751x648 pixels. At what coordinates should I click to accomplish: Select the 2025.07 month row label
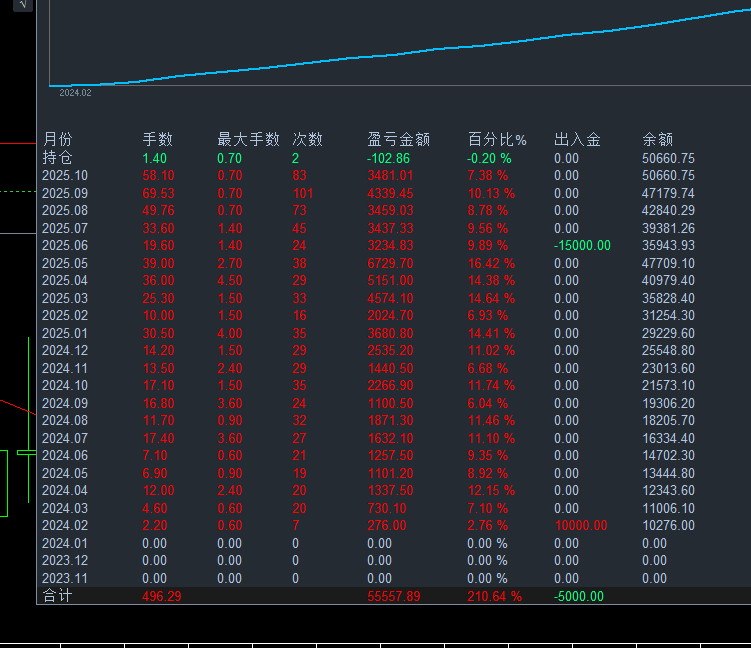(65, 228)
